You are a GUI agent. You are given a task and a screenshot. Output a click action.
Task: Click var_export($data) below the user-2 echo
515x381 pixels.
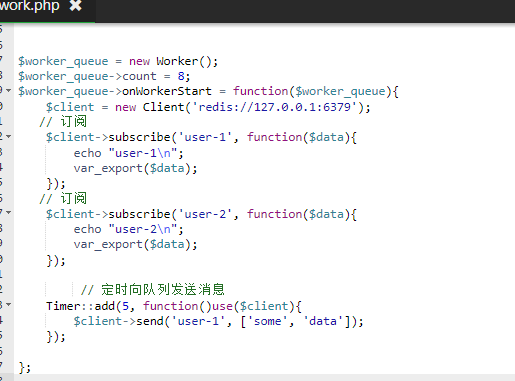coord(136,245)
